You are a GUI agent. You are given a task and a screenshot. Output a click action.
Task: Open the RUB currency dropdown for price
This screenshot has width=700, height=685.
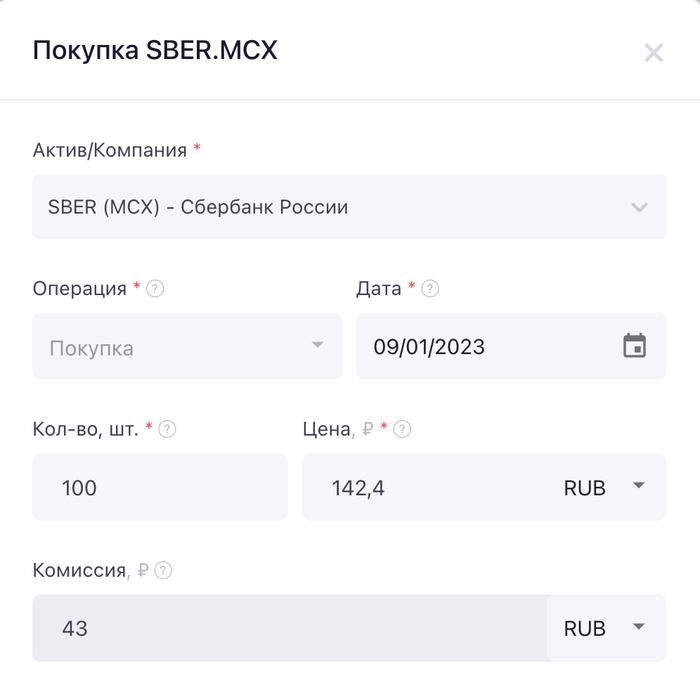coord(600,487)
